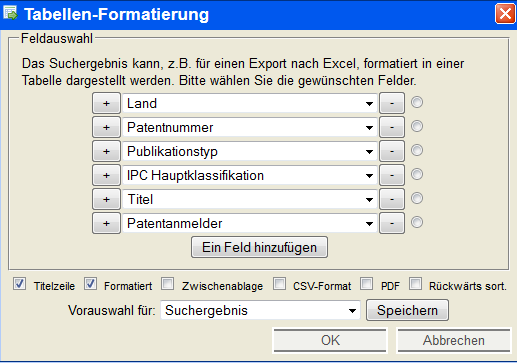
Task: Select the radio button next to Titel
Action: point(417,198)
